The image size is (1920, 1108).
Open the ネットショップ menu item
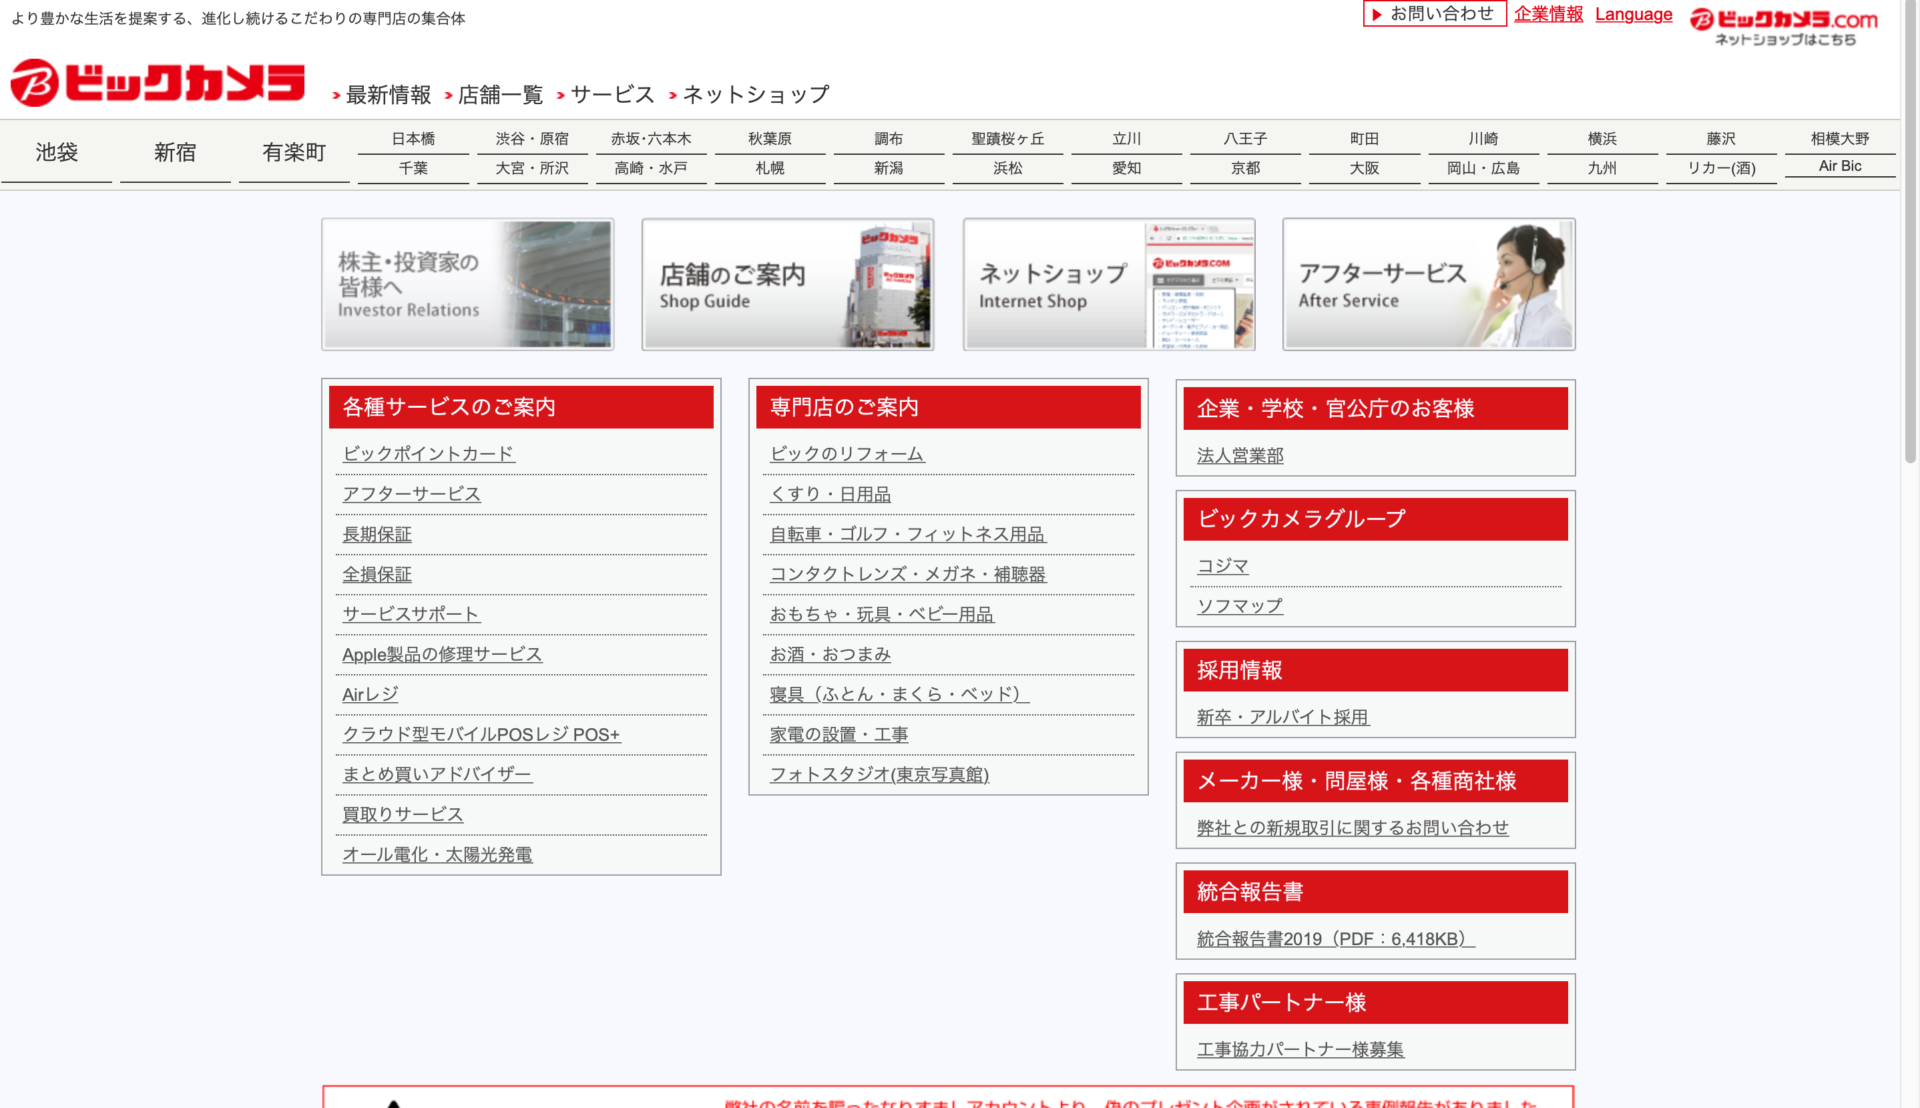pyautogui.click(x=755, y=95)
